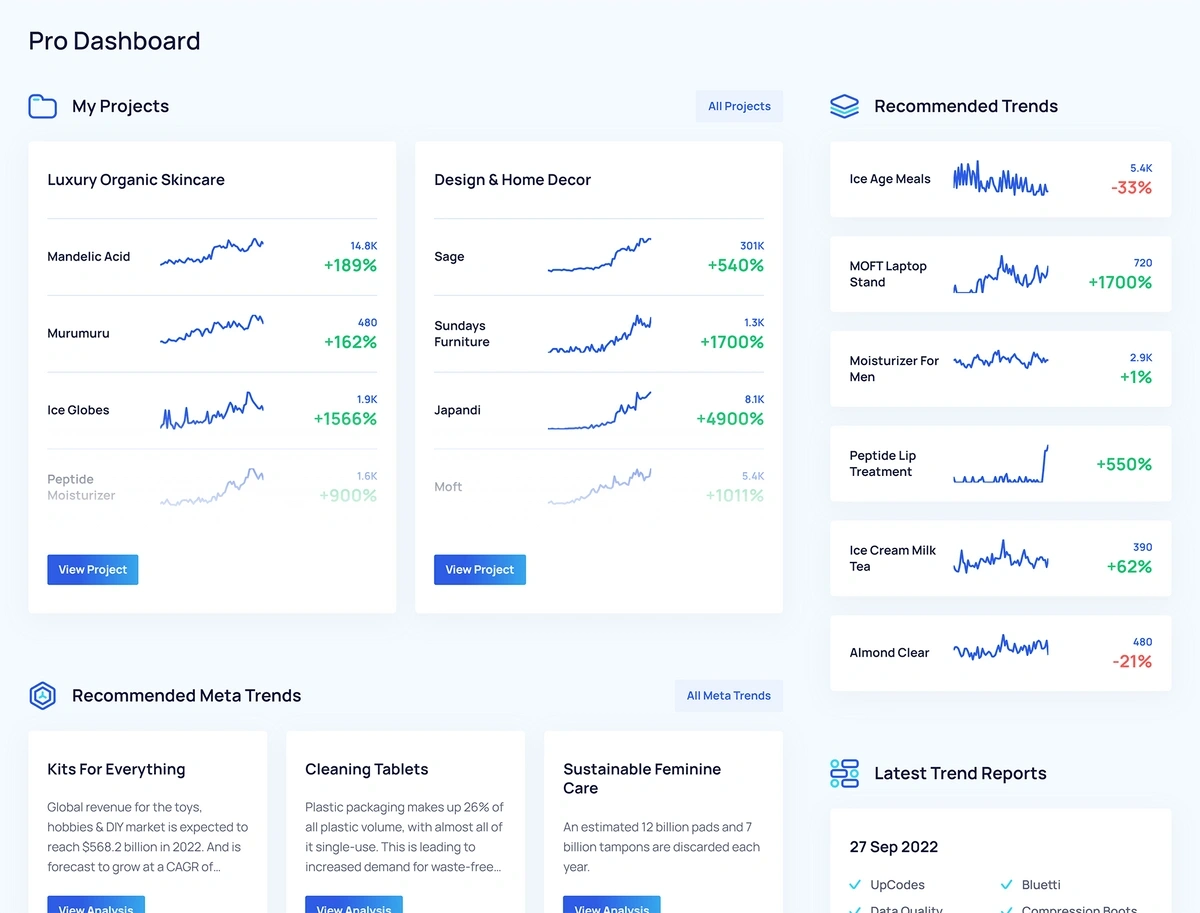
Task: Click the Sage sparkline chart
Action: 599,255
